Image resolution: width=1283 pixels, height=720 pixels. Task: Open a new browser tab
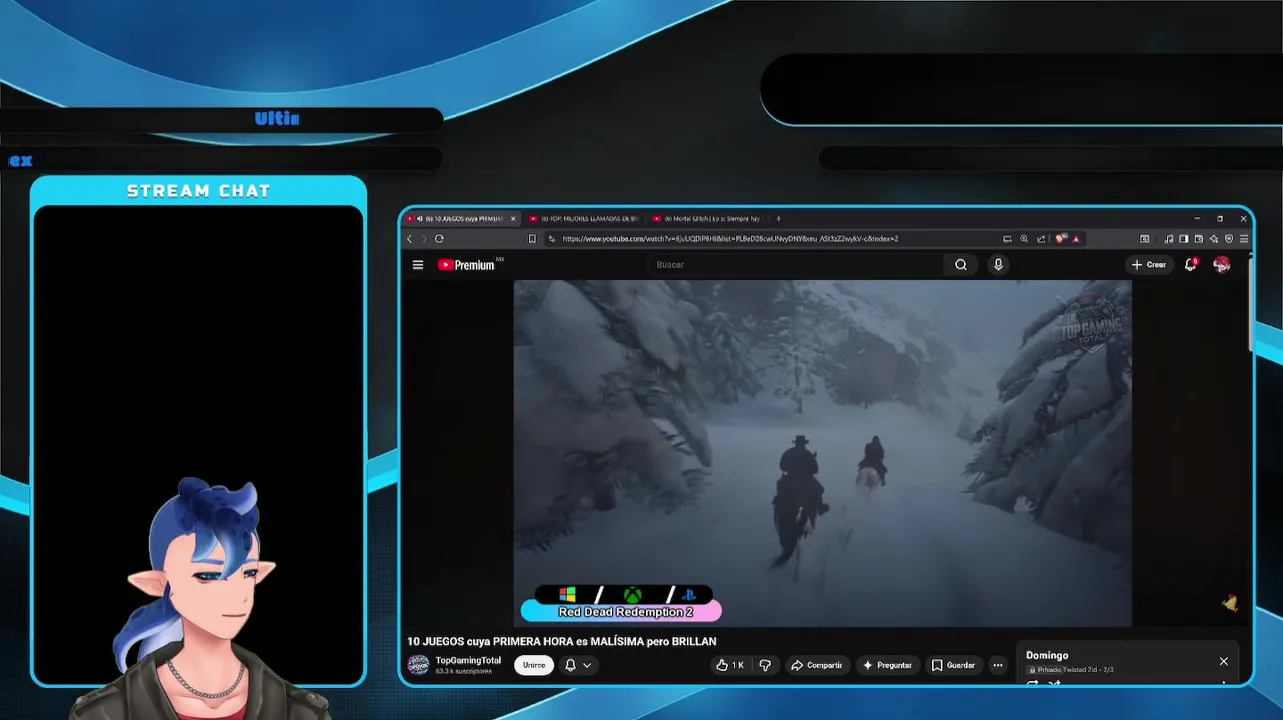pos(778,218)
